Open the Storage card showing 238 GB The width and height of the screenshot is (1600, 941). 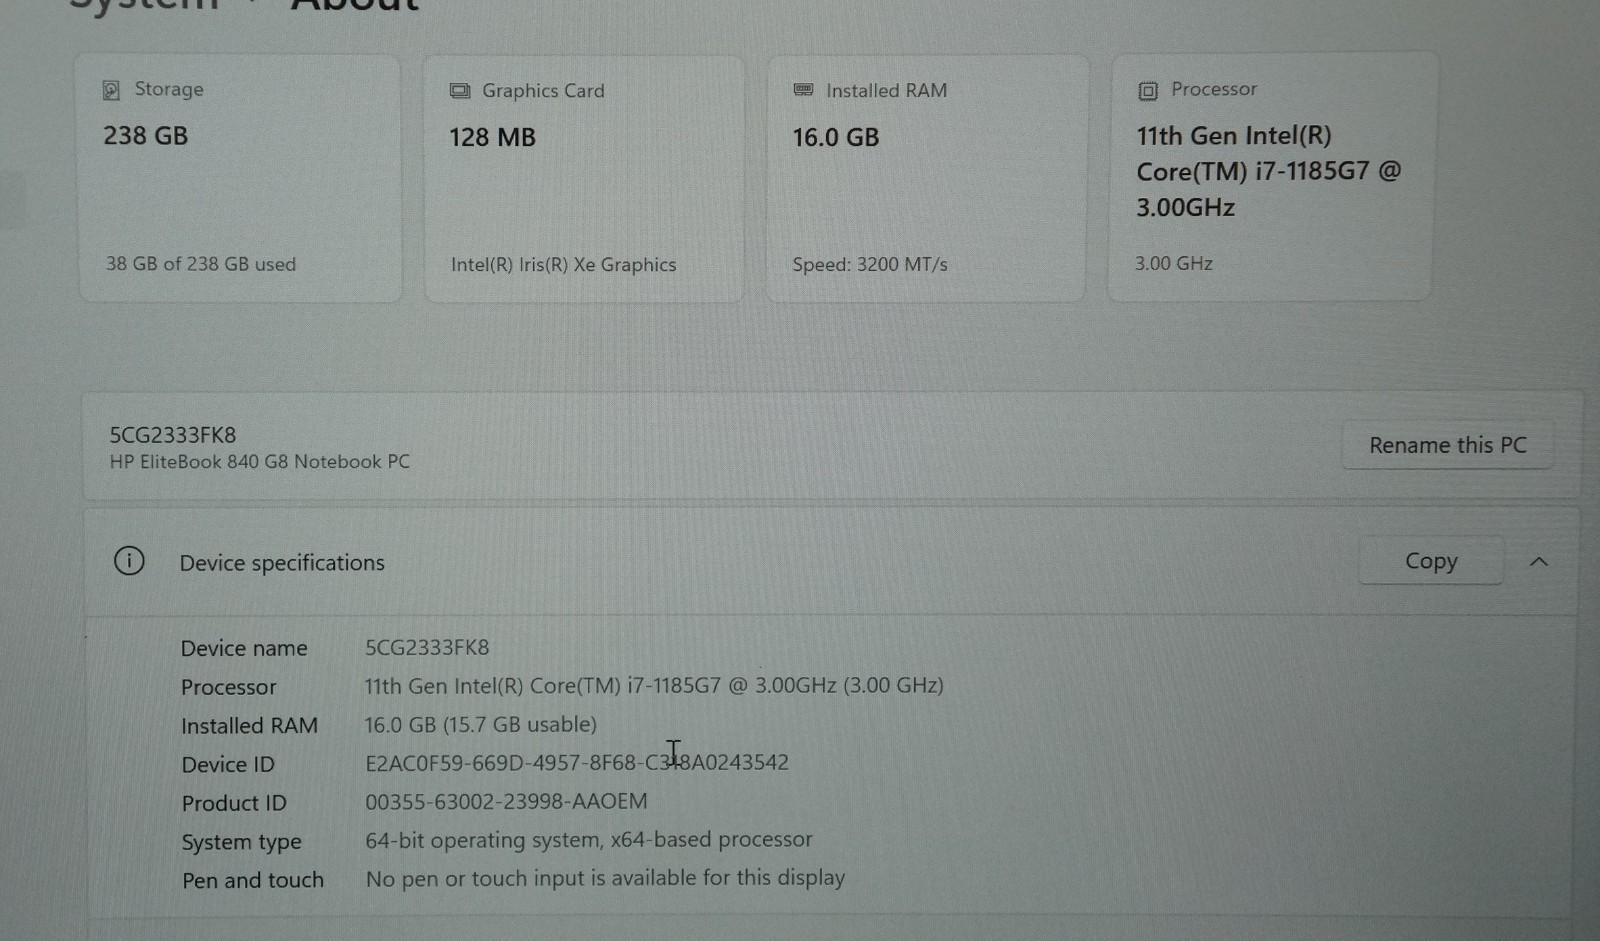point(240,178)
